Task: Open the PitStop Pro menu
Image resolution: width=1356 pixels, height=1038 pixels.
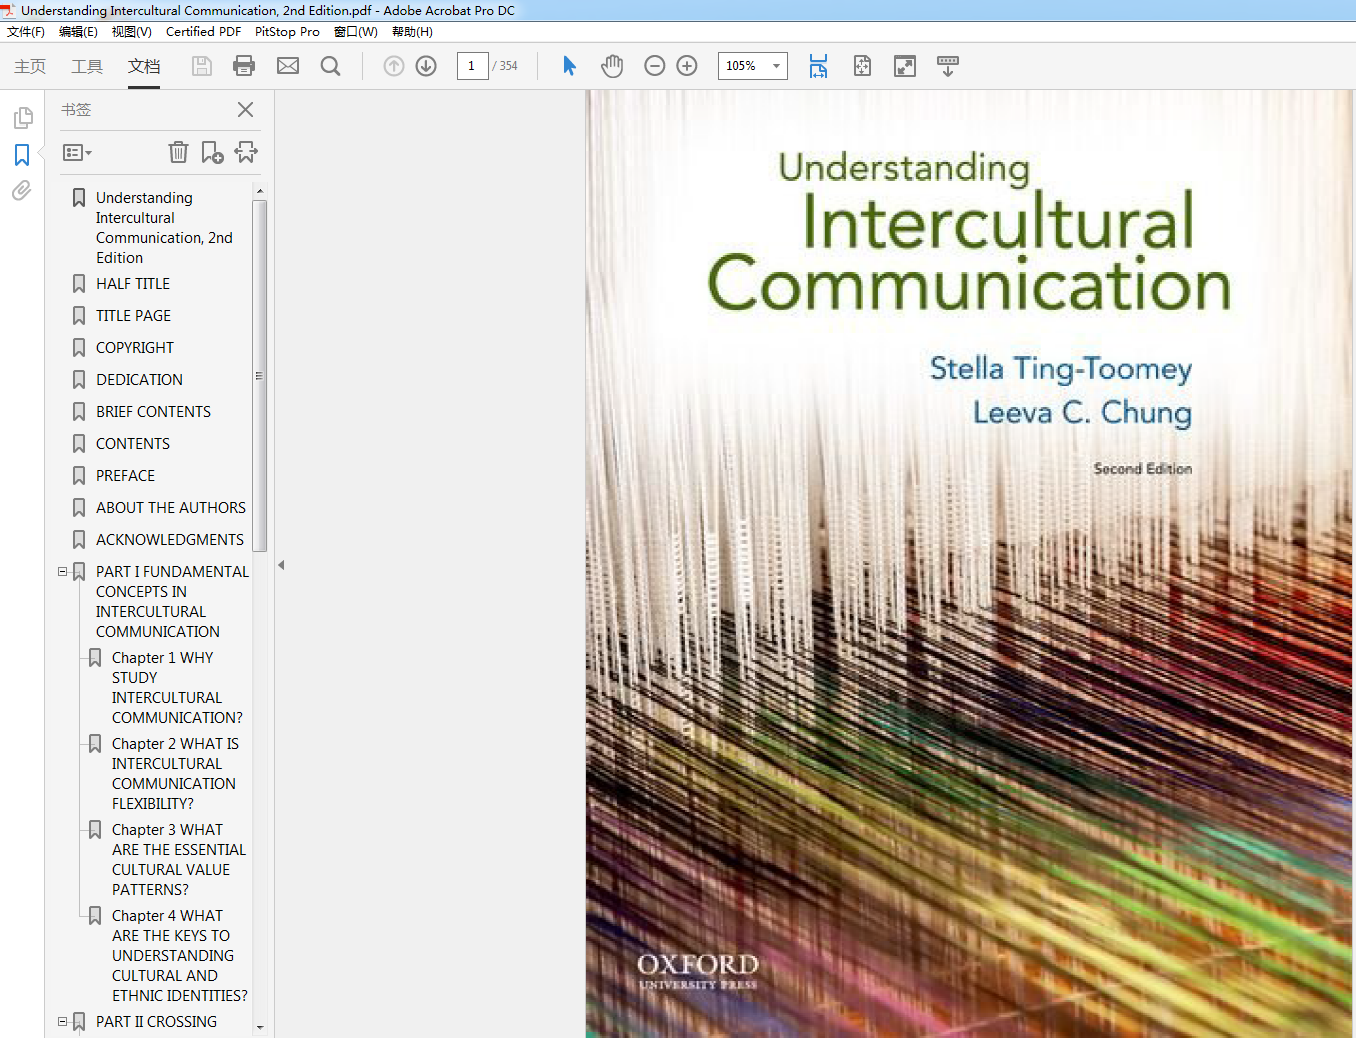Action: click(287, 32)
